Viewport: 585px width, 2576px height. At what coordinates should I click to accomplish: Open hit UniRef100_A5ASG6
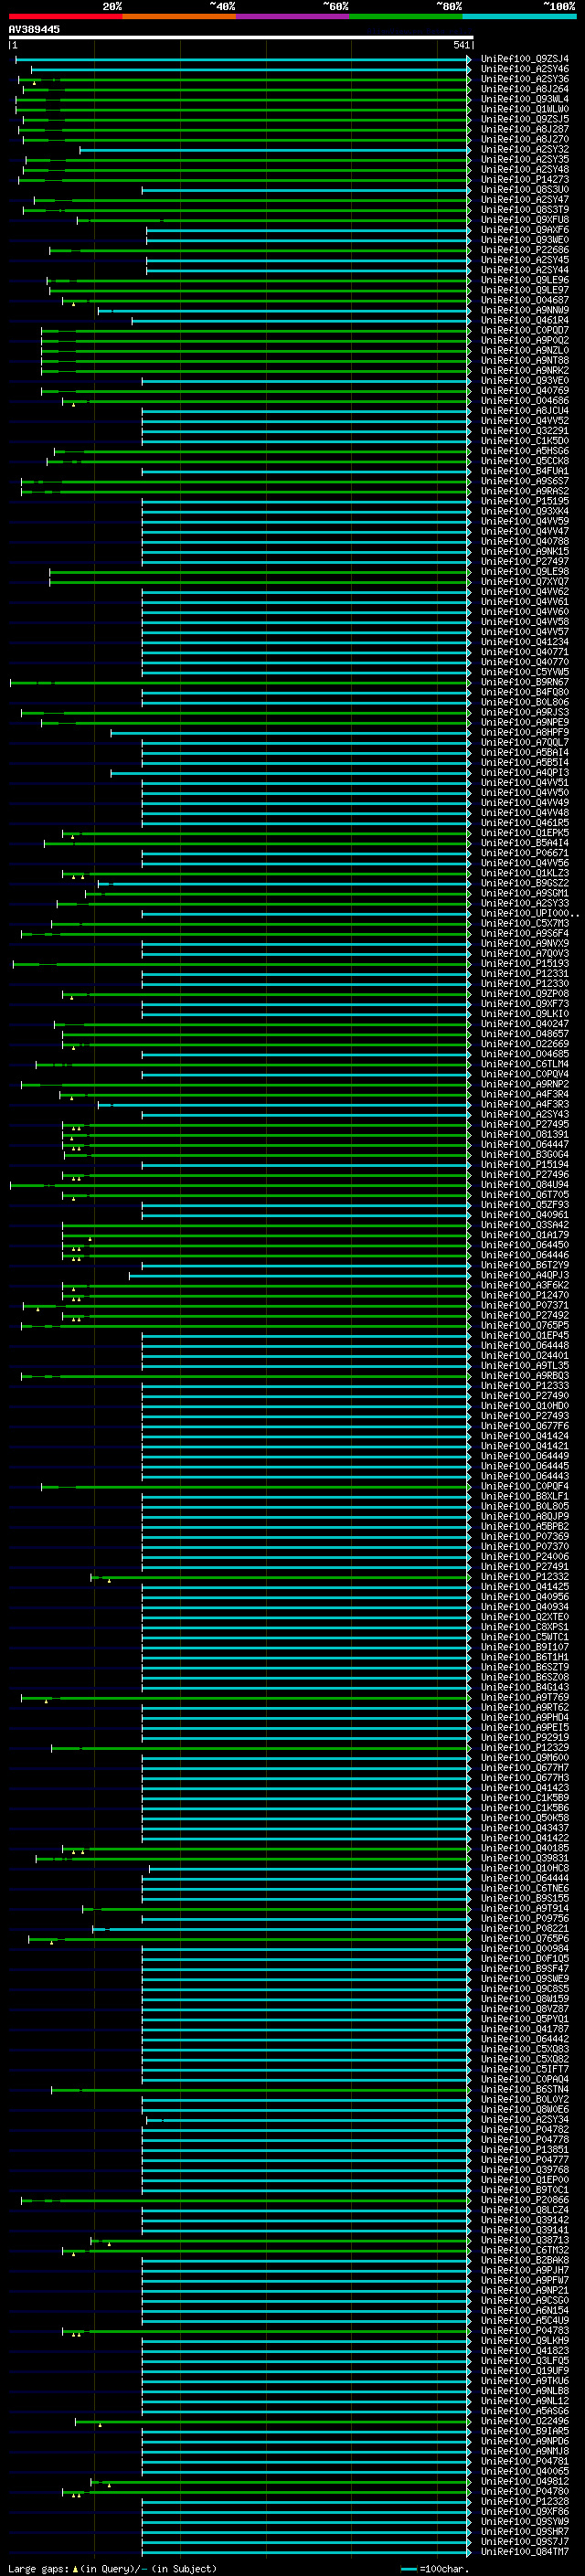click(524, 2411)
